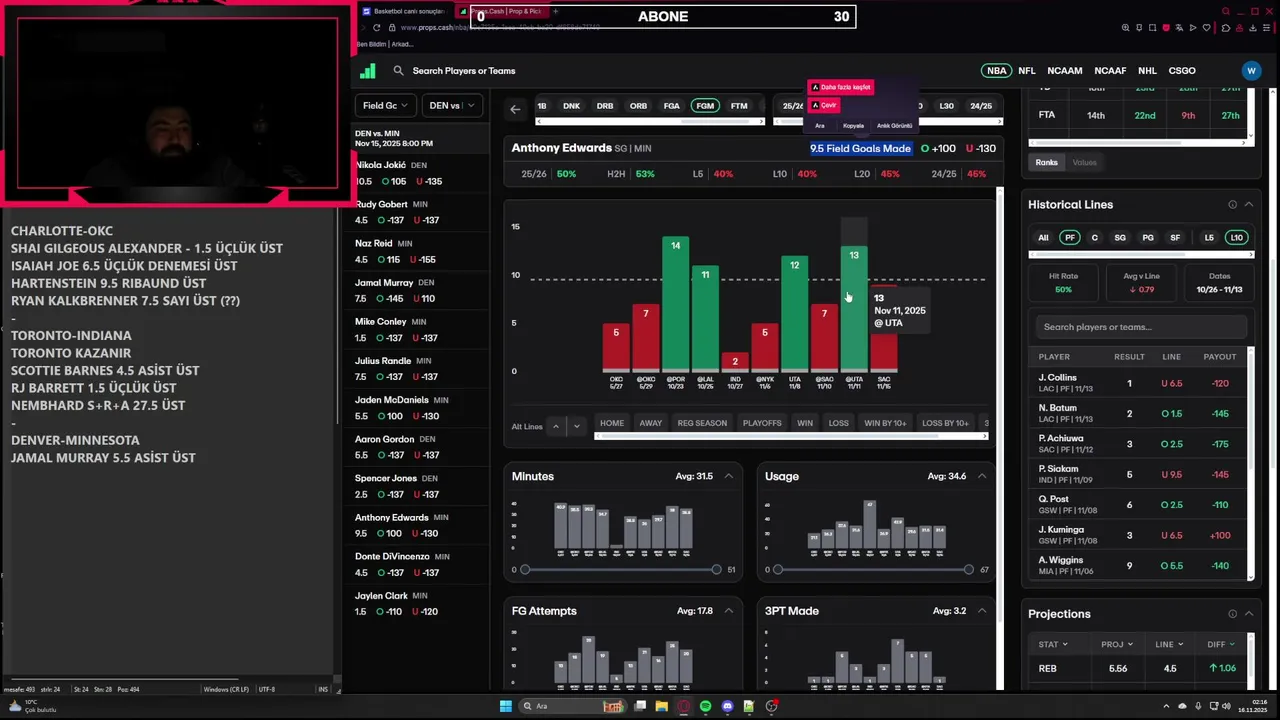
Task: Lower alt line with down chevron
Action: [576, 426]
